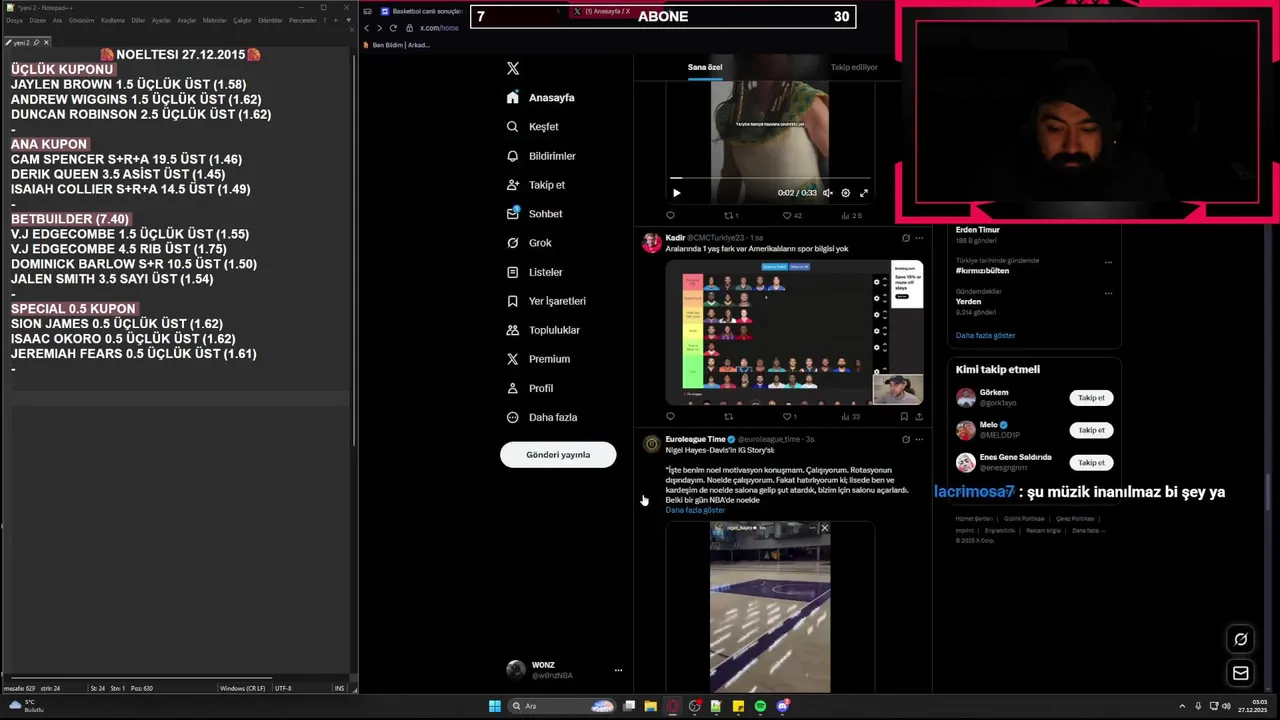Follow Melo with Takip et

pyautogui.click(x=1091, y=430)
